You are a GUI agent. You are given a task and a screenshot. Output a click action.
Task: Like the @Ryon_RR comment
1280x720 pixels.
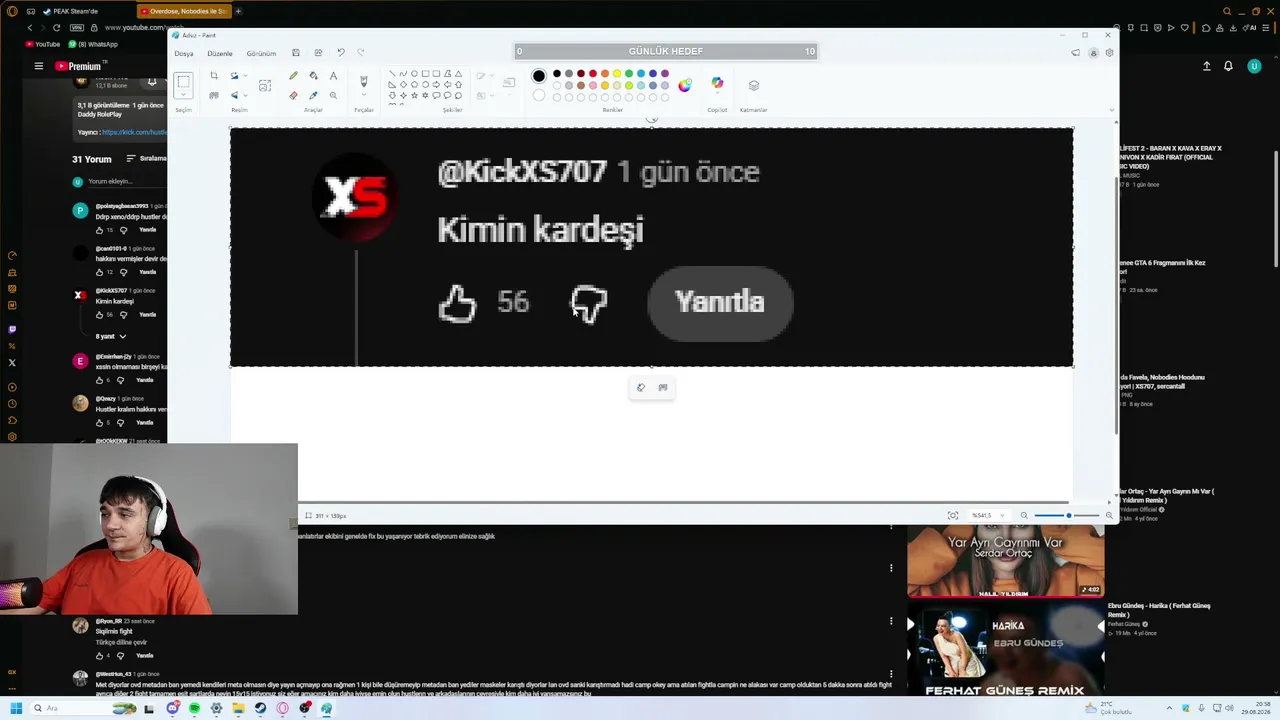tap(100, 656)
